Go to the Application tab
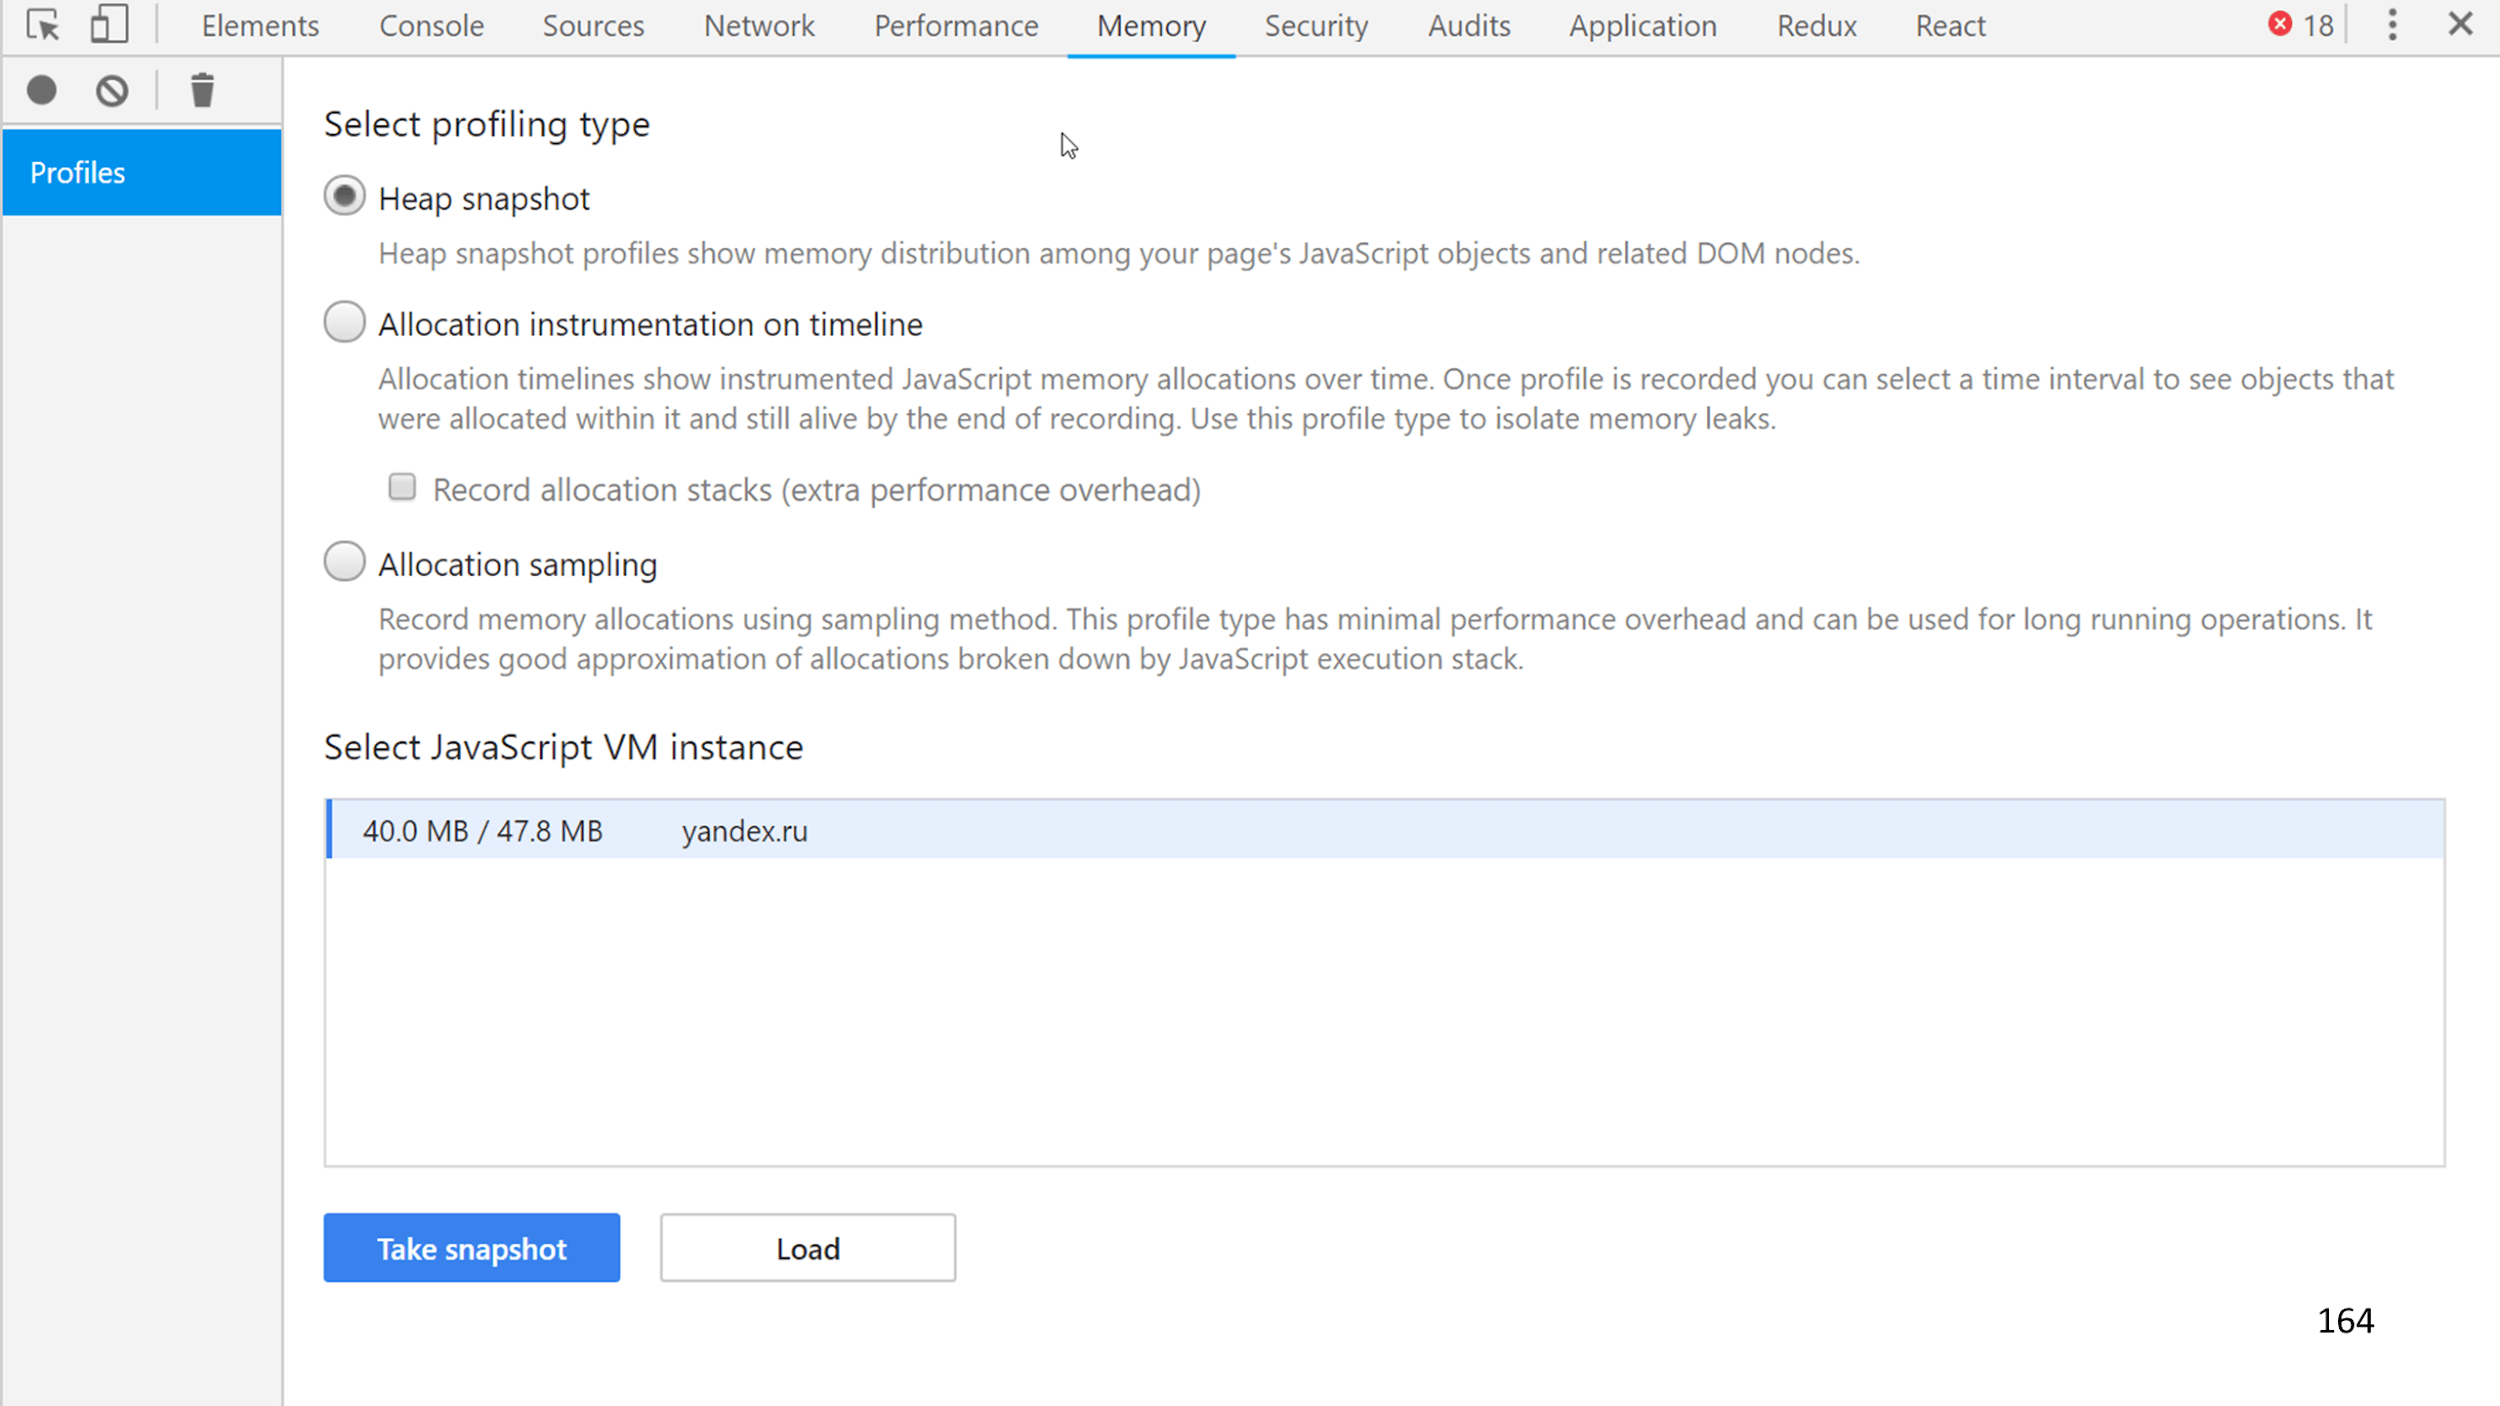2500x1406 pixels. (1642, 26)
